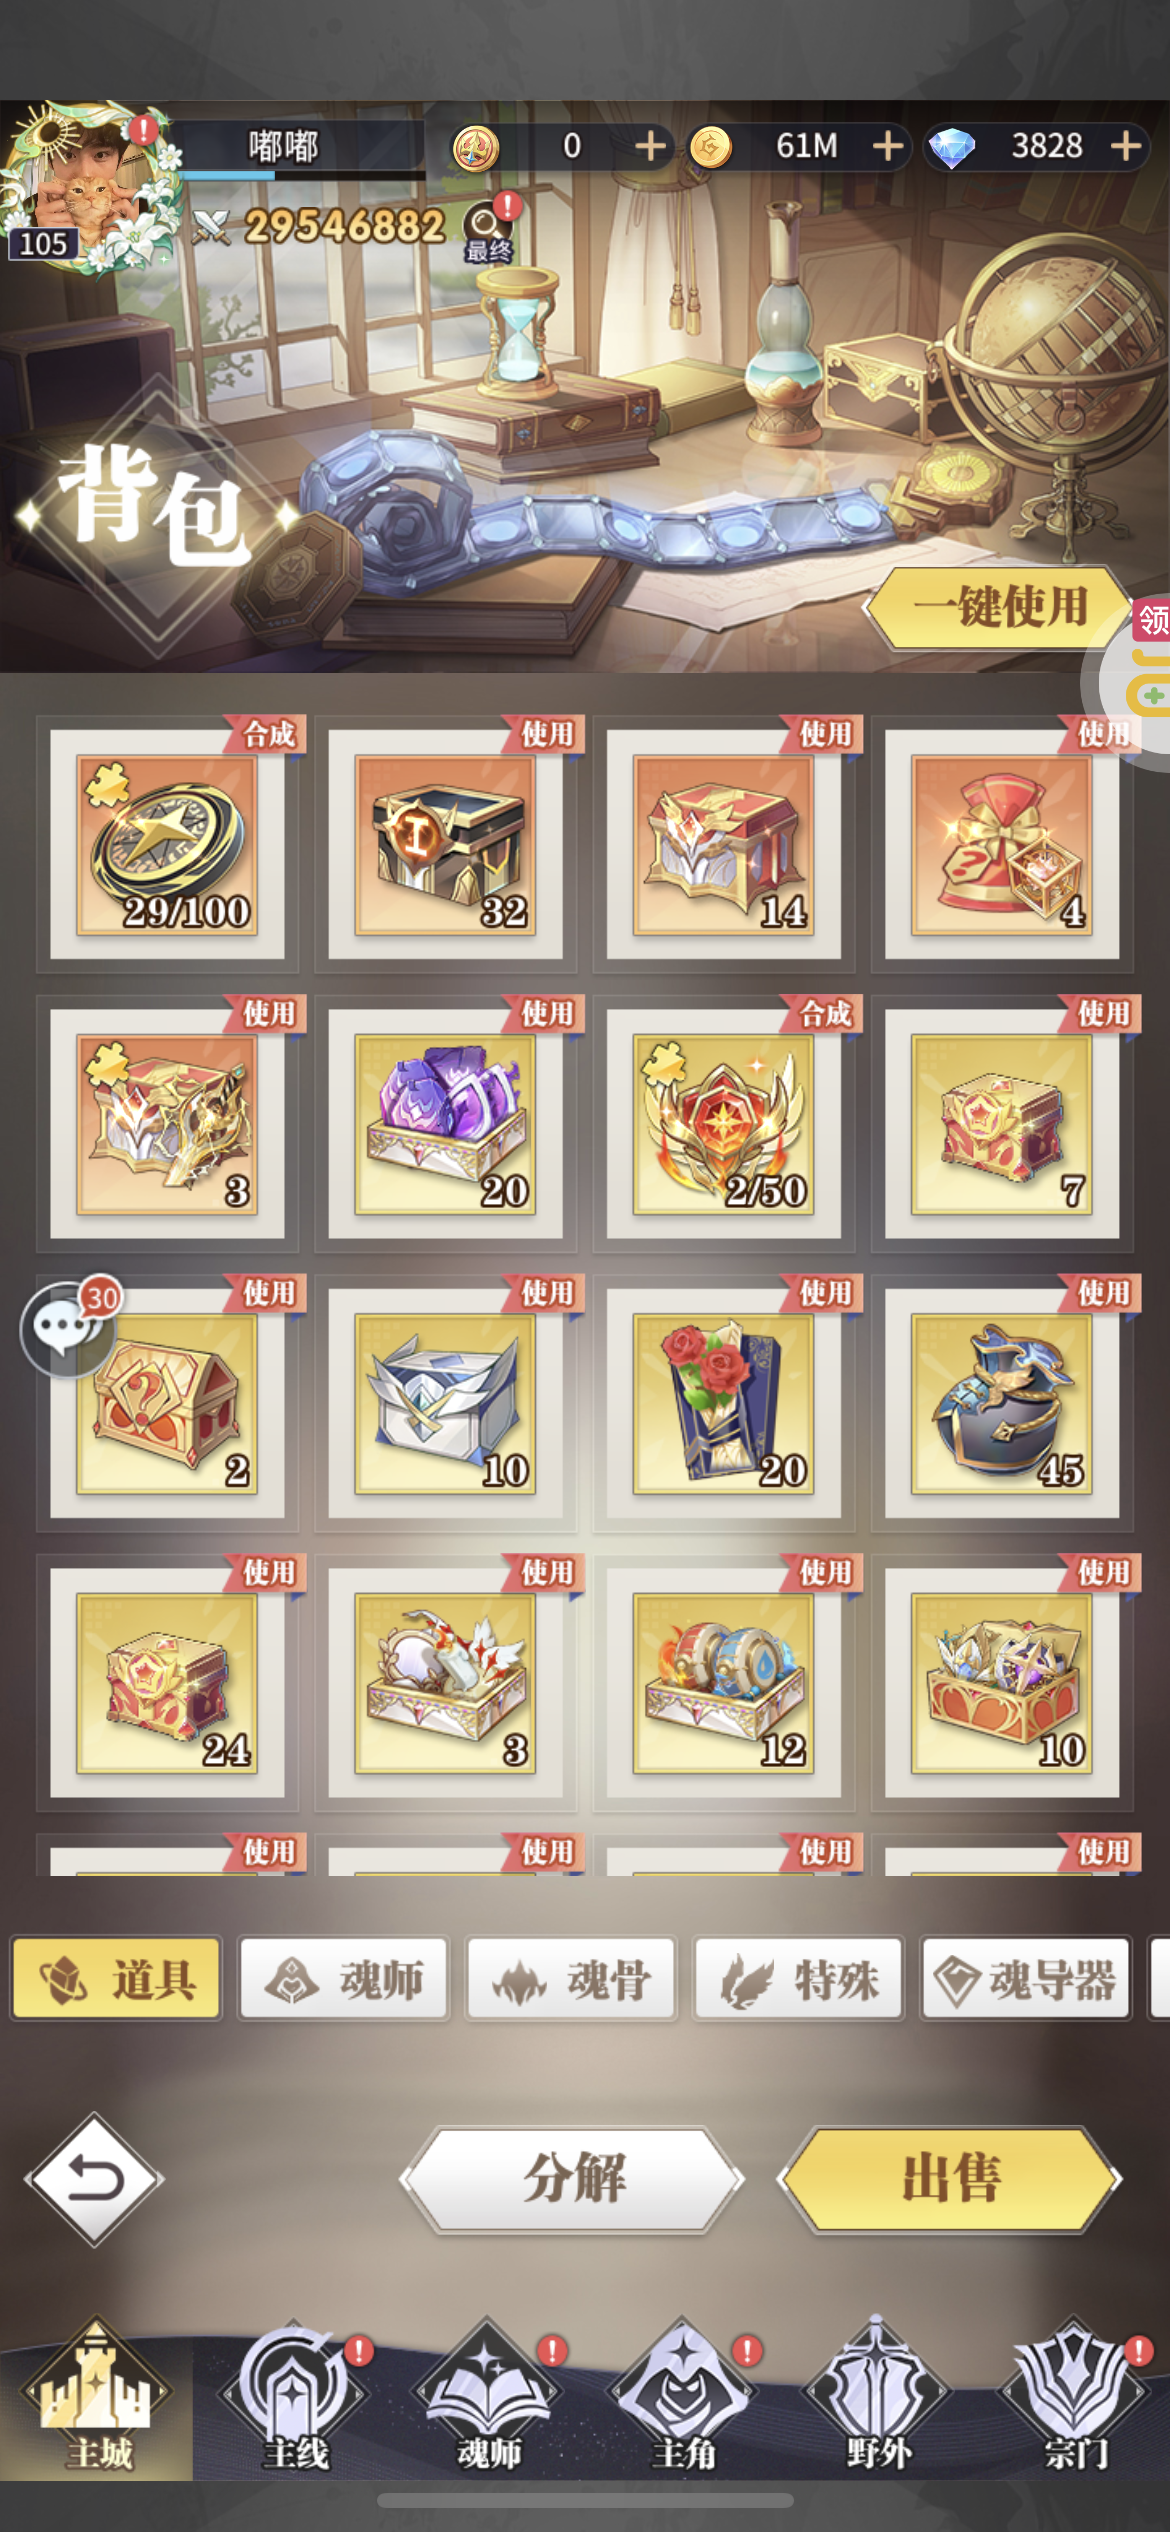Screen dimensions: 1170x2532
Task: Click the yellow 出售 sell button
Action: (x=951, y=2180)
